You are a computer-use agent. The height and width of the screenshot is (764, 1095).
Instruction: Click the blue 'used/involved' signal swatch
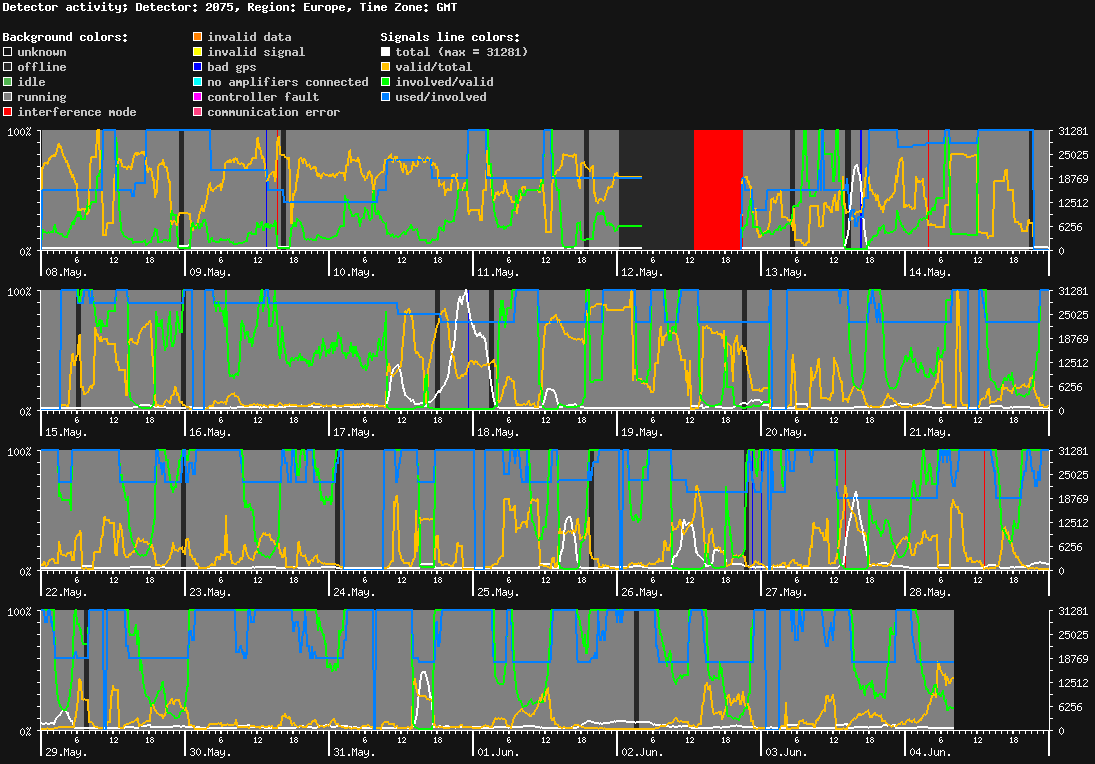[x=385, y=97]
